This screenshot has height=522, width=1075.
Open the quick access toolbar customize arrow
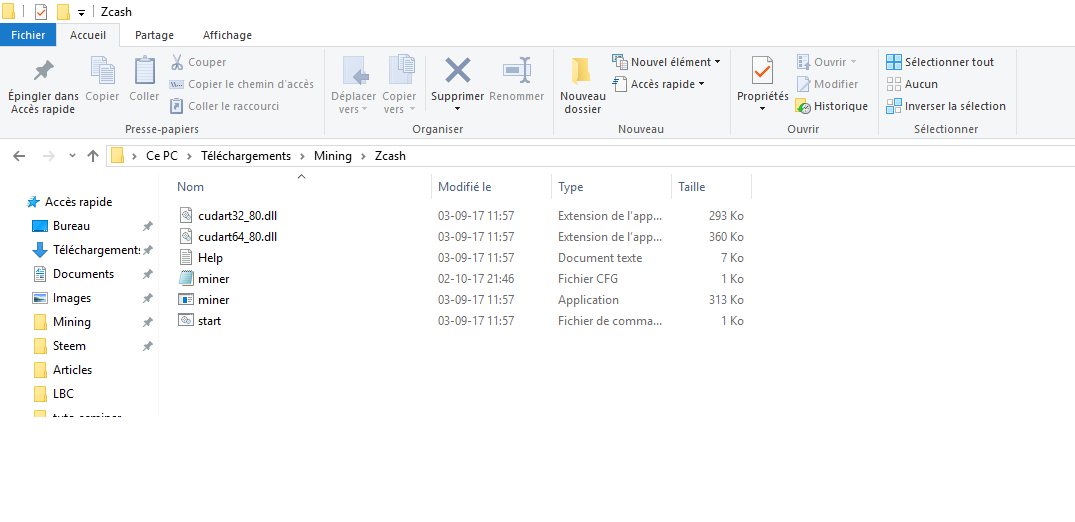coord(82,12)
